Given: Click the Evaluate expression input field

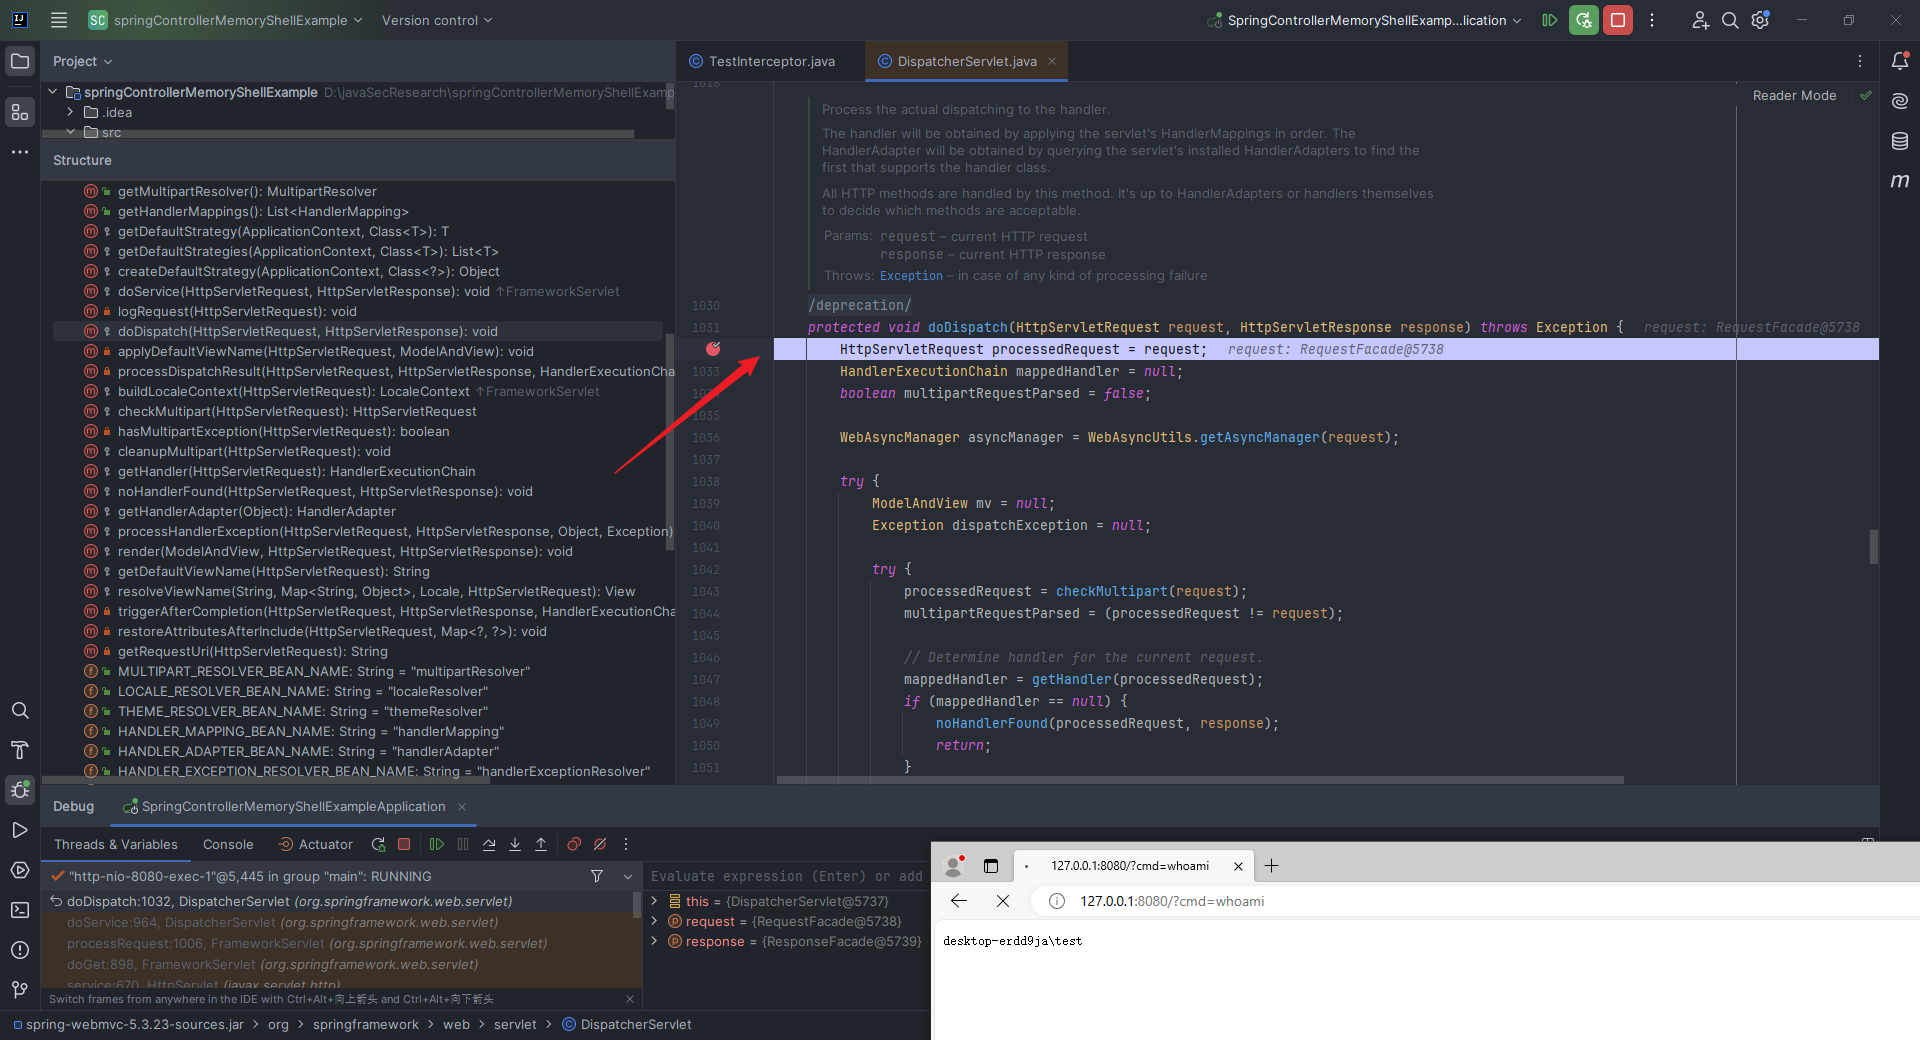Looking at the screenshot, I should 787,876.
